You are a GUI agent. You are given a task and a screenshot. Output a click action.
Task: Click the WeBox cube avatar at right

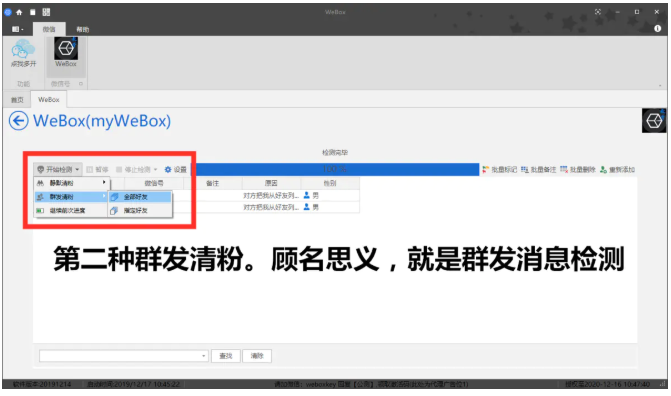(x=654, y=121)
